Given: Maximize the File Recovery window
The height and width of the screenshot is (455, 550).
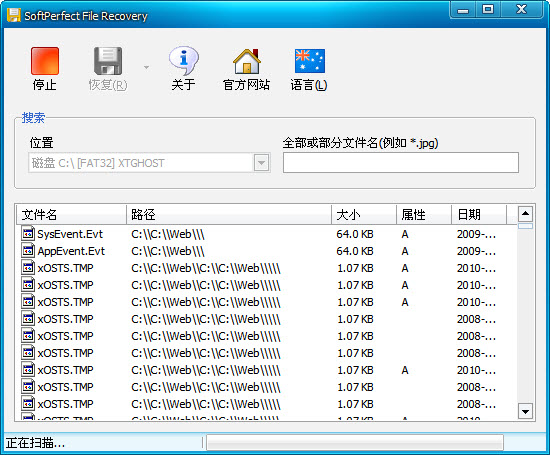Looking at the screenshot, I should 488,10.
